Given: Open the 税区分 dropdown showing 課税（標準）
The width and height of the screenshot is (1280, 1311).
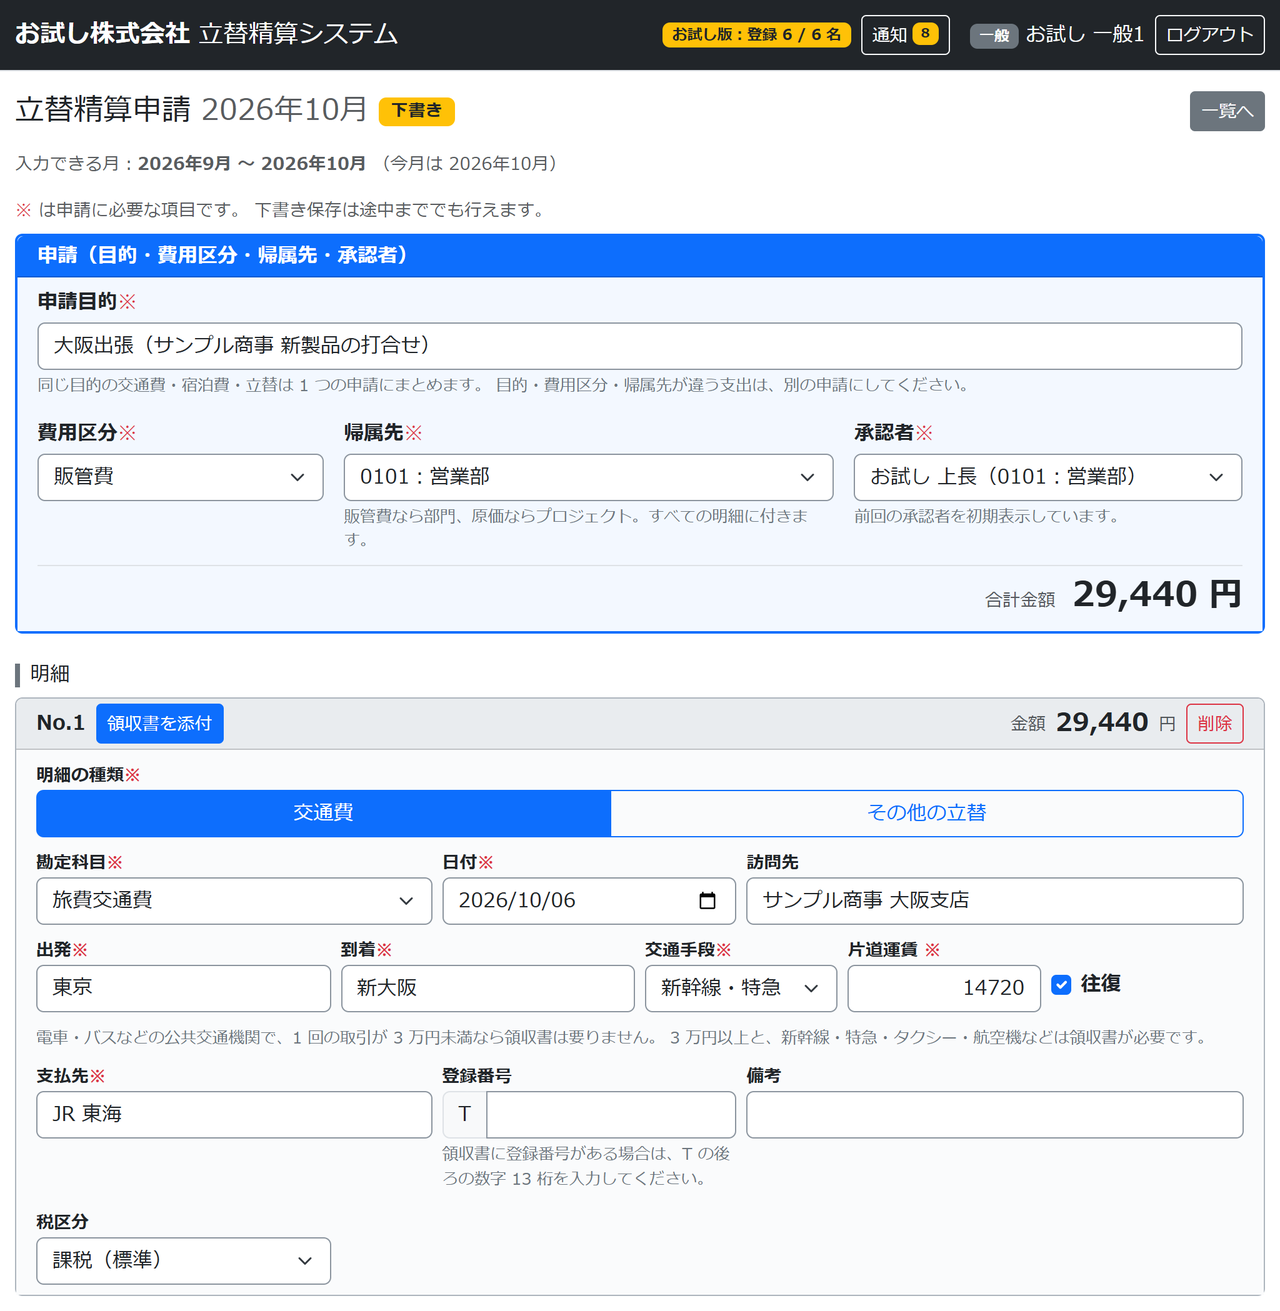Looking at the screenshot, I should [x=184, y=1261].
